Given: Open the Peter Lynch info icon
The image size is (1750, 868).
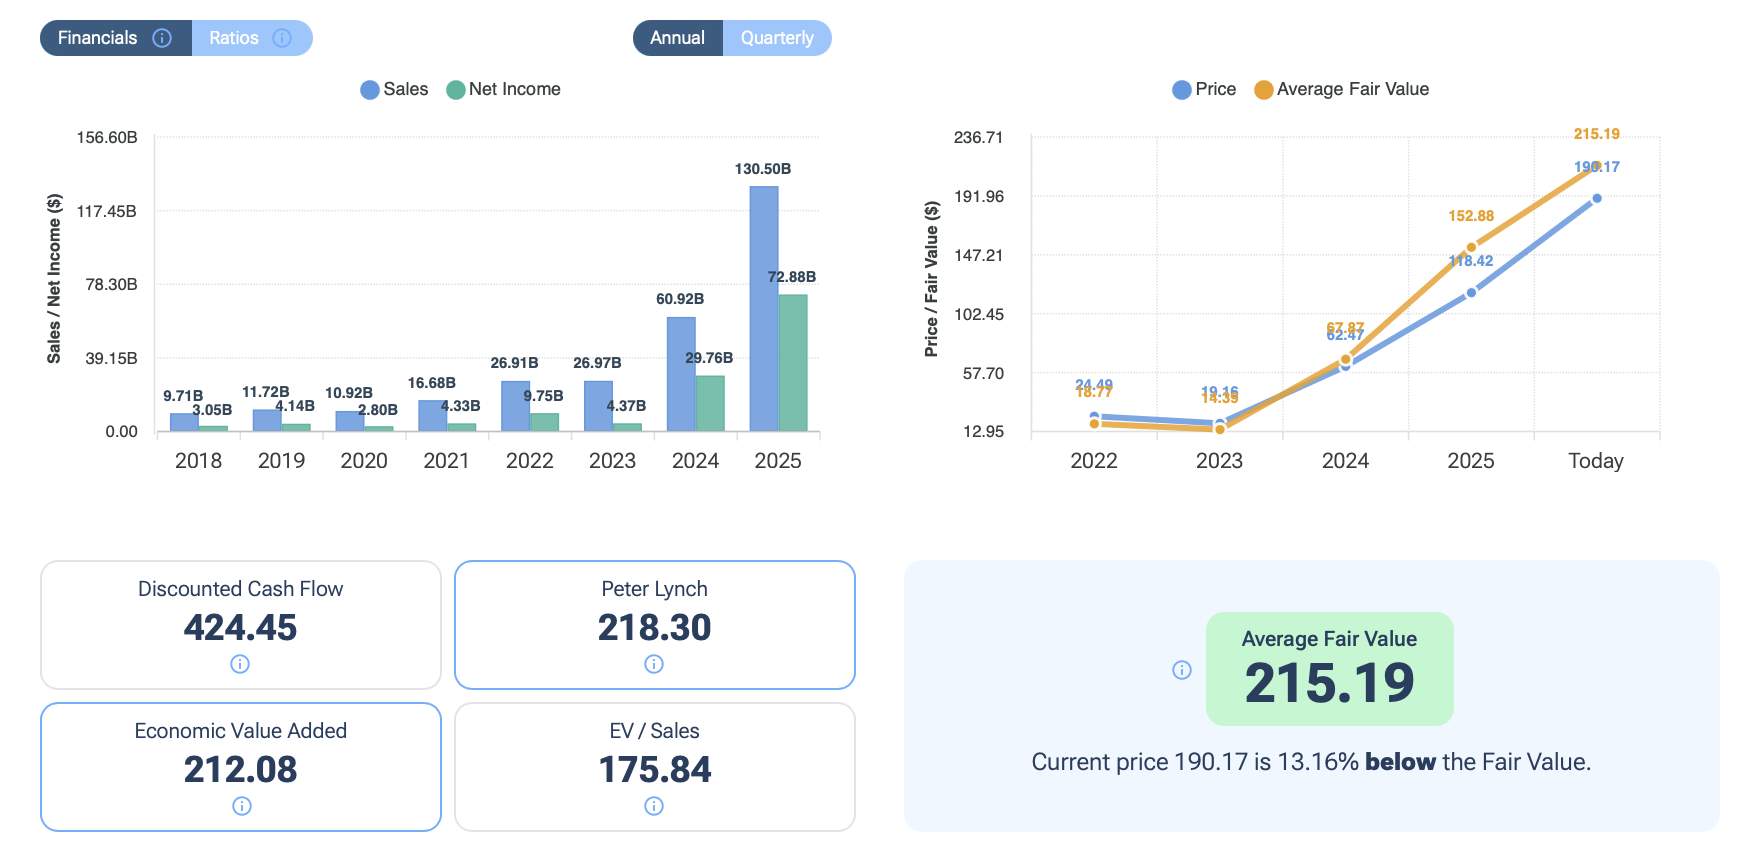Looking at the screenshot, I should click(x=654, y=664).
